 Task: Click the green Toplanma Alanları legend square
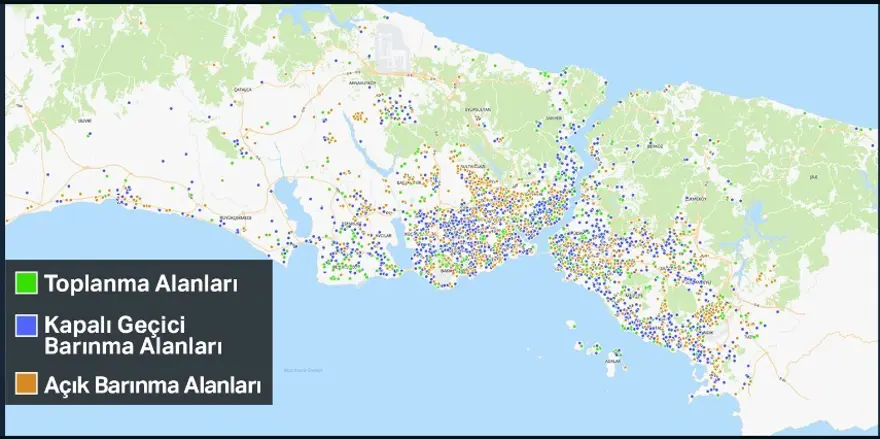(27, 283)
